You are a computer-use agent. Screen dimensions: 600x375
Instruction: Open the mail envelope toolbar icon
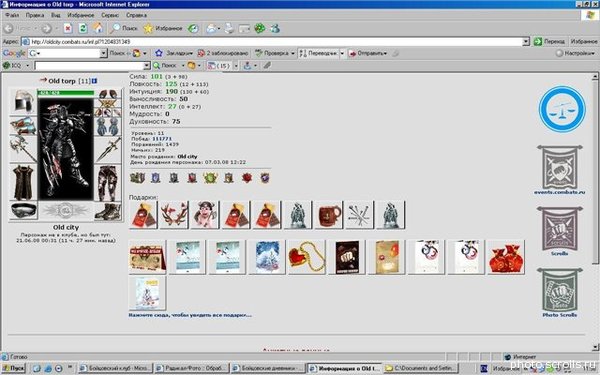212,28
